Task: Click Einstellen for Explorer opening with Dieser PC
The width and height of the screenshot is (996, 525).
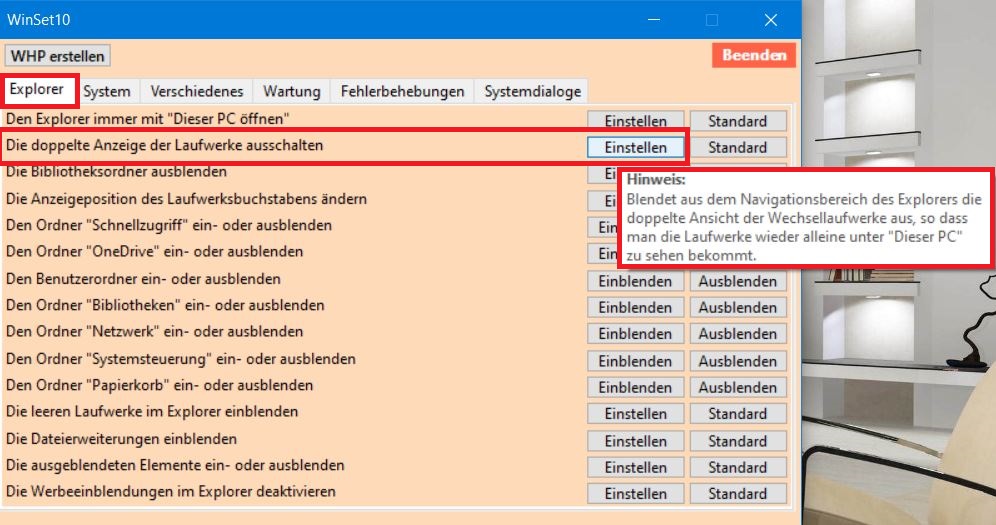Action: pos(635,121)
